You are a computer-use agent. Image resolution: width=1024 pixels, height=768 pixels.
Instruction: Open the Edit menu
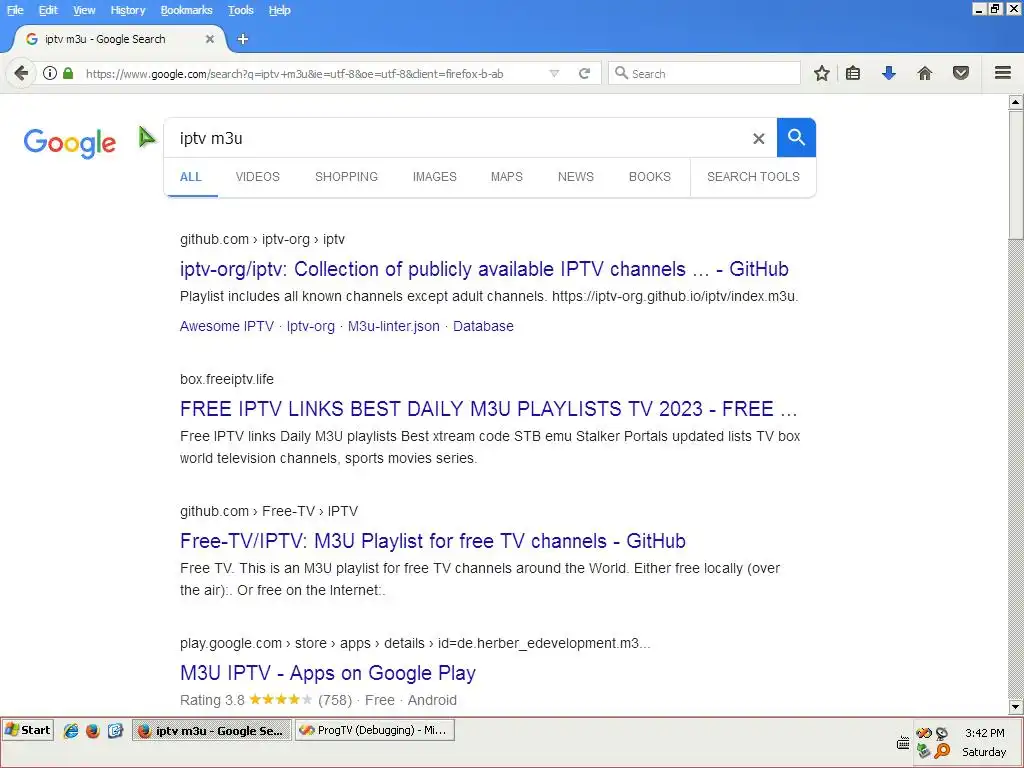click(48, 10)
